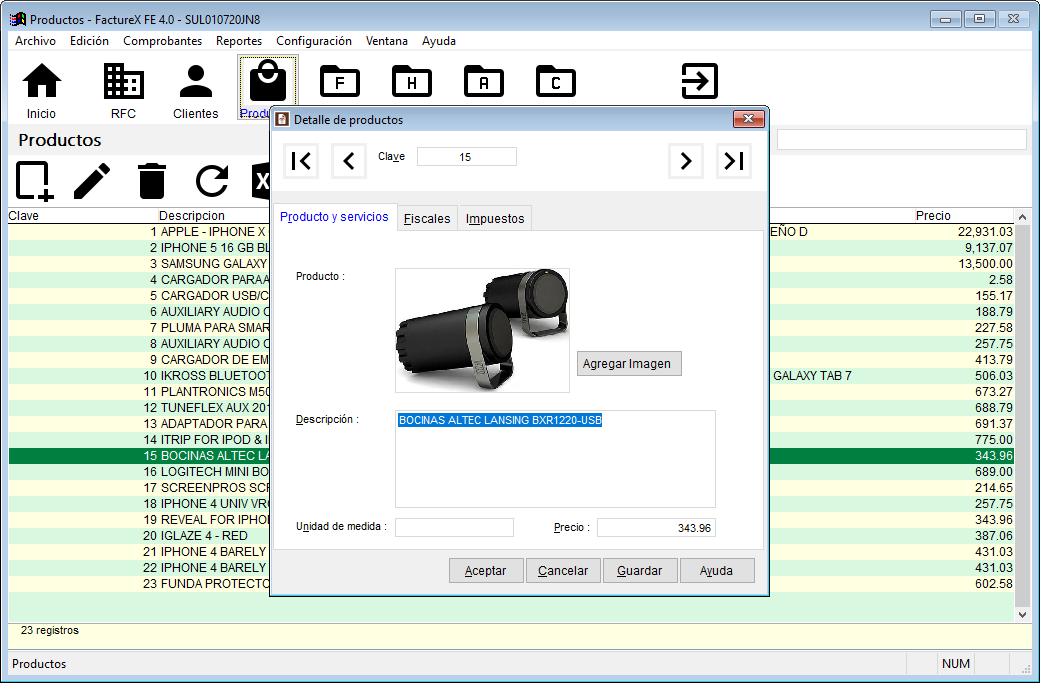This screenshot has height=683, width=1040.
Task: Open the RFC building icon
Action: (123, 90)
